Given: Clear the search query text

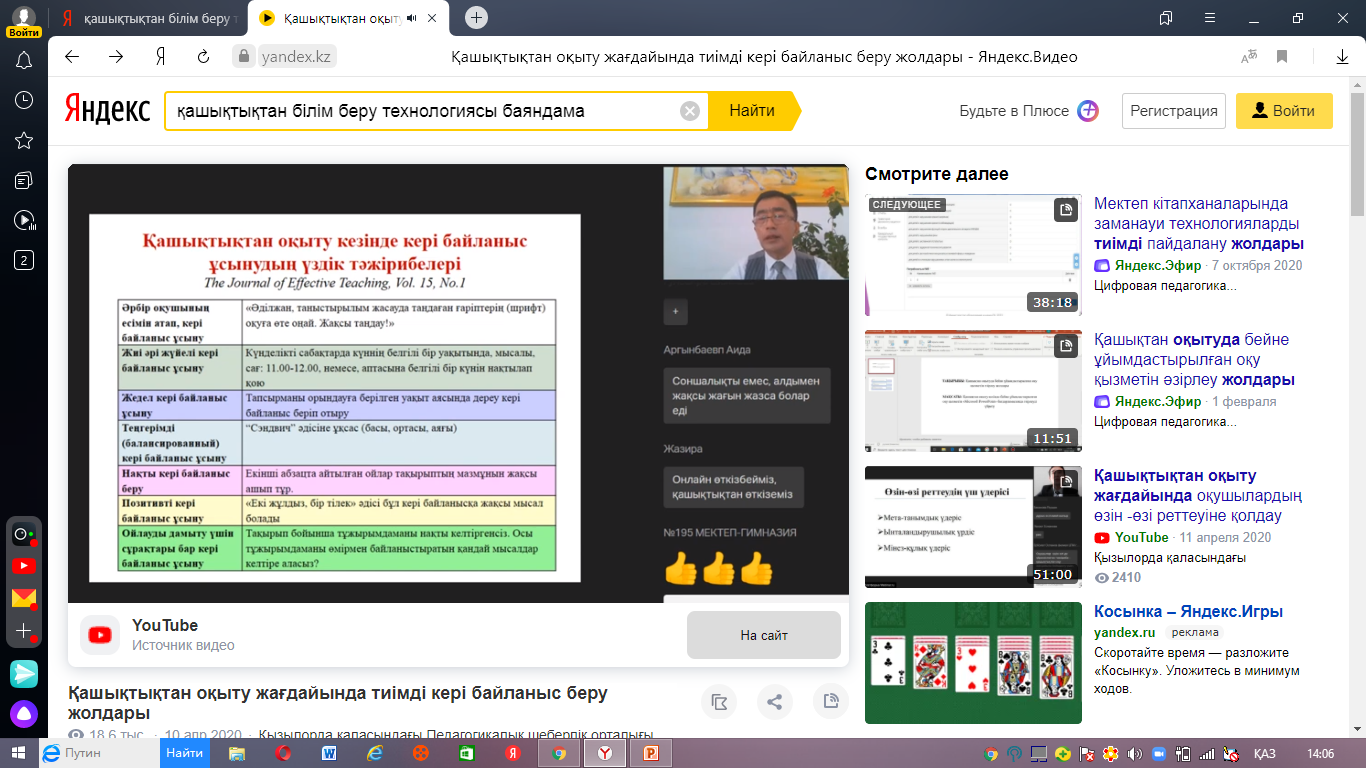Looking at the screenshot, I should coord(689,111).
